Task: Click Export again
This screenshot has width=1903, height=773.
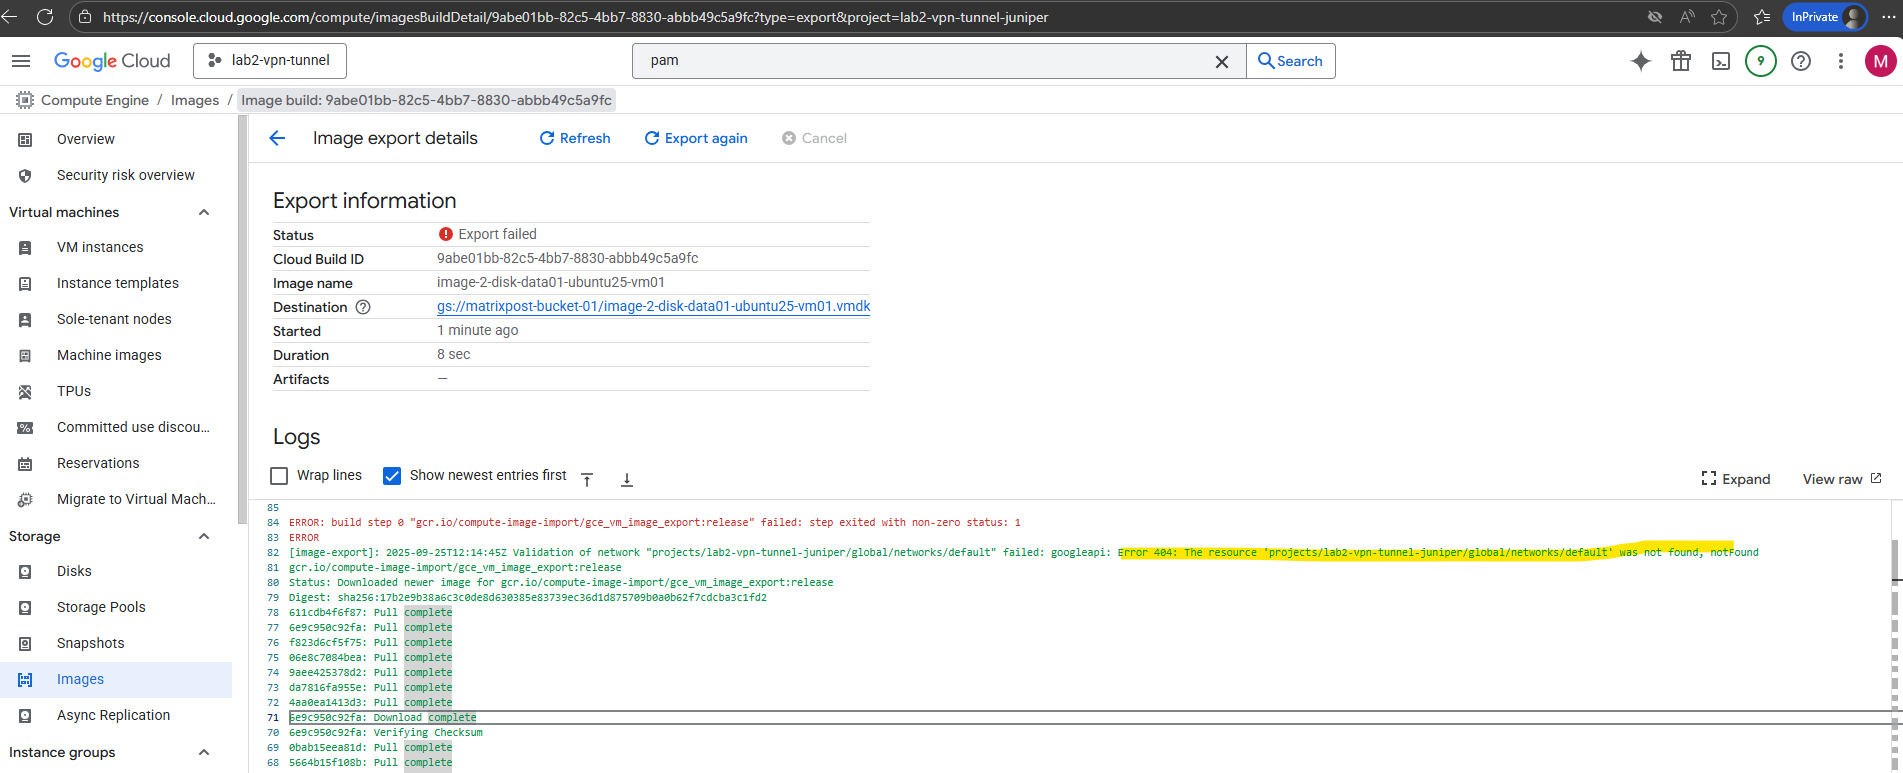Action: pyautogui.click(x=696, y=138)
